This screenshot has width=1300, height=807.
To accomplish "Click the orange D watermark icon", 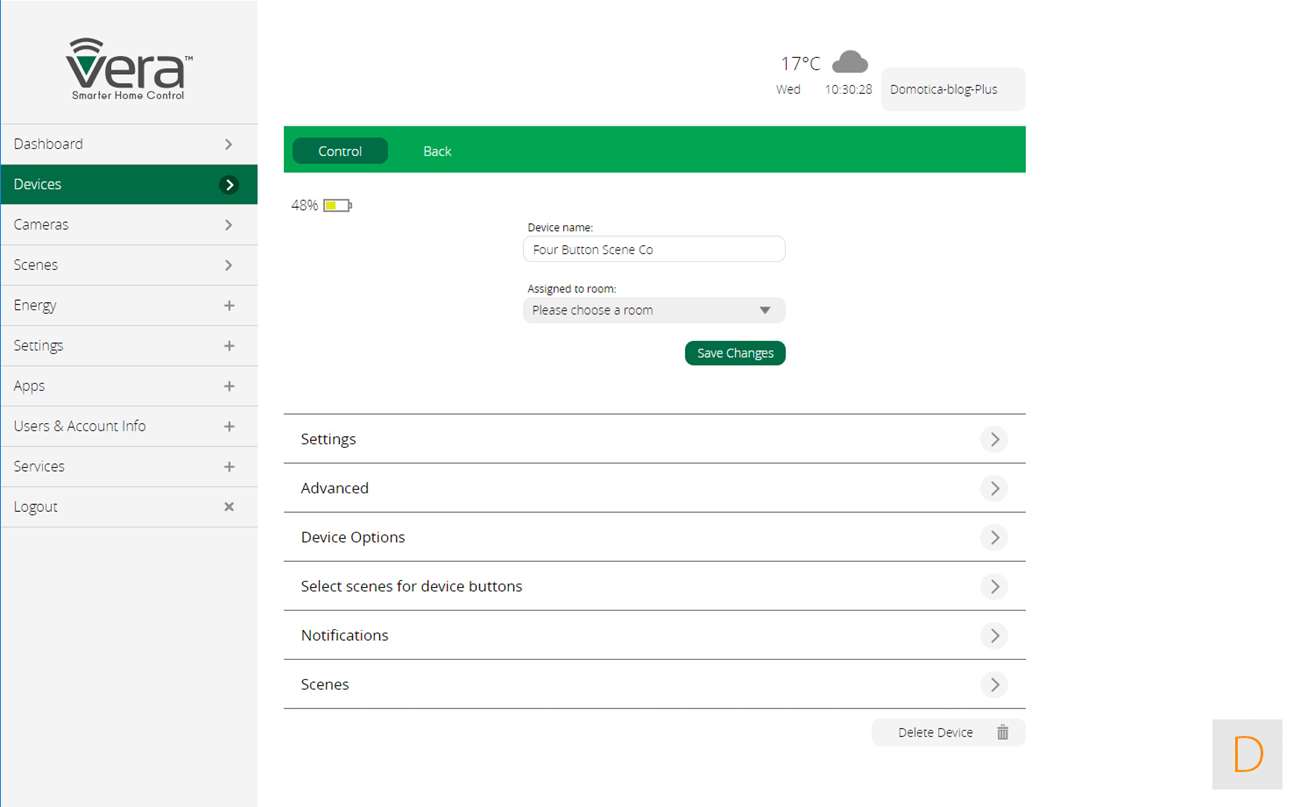I will pos(1247,754).
